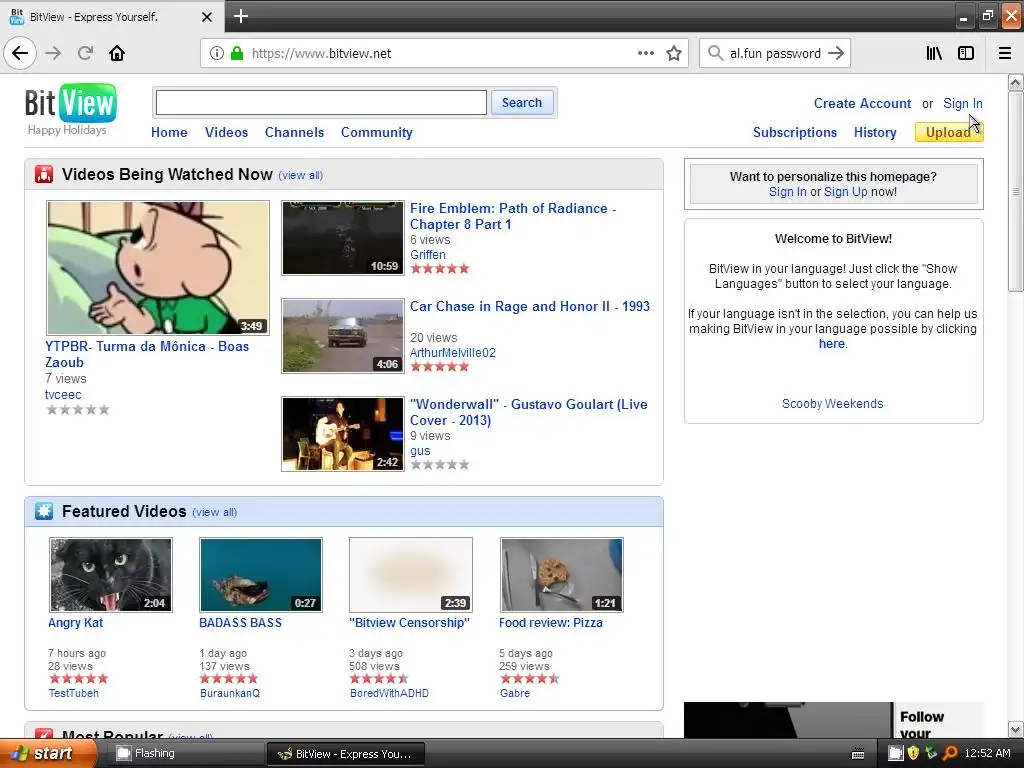
Task: Open the Angry Kat thumbnail
Action: [111, 575]
